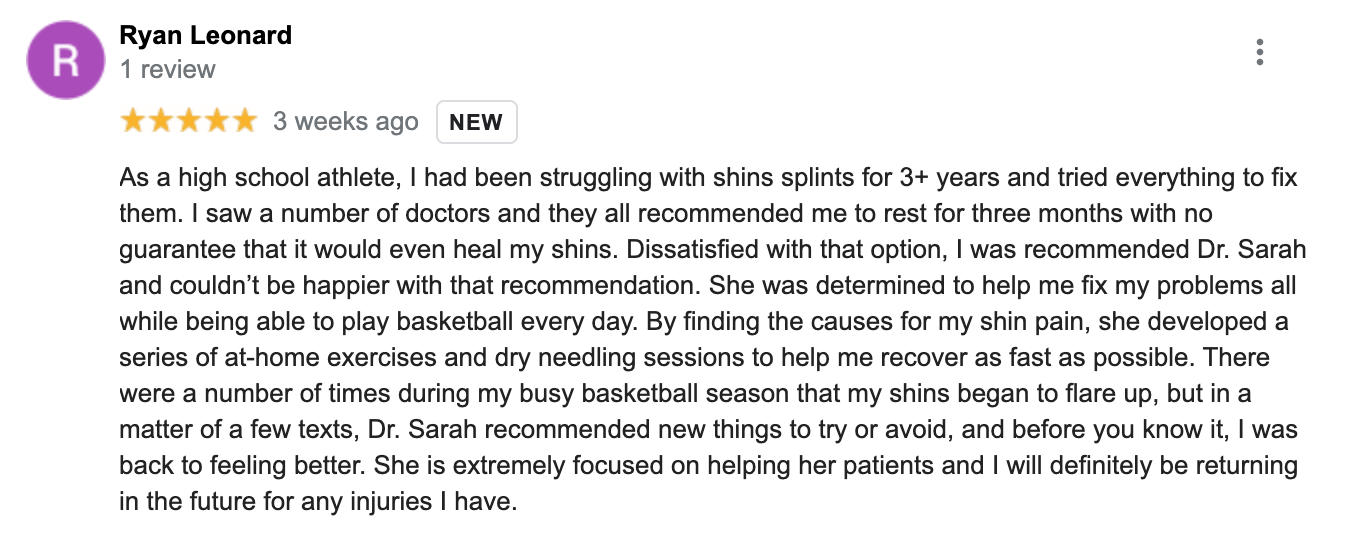The image size is (1360, 540).
Task: Click the second rating star
Action: pyautogui.click(x=161, y=122)
